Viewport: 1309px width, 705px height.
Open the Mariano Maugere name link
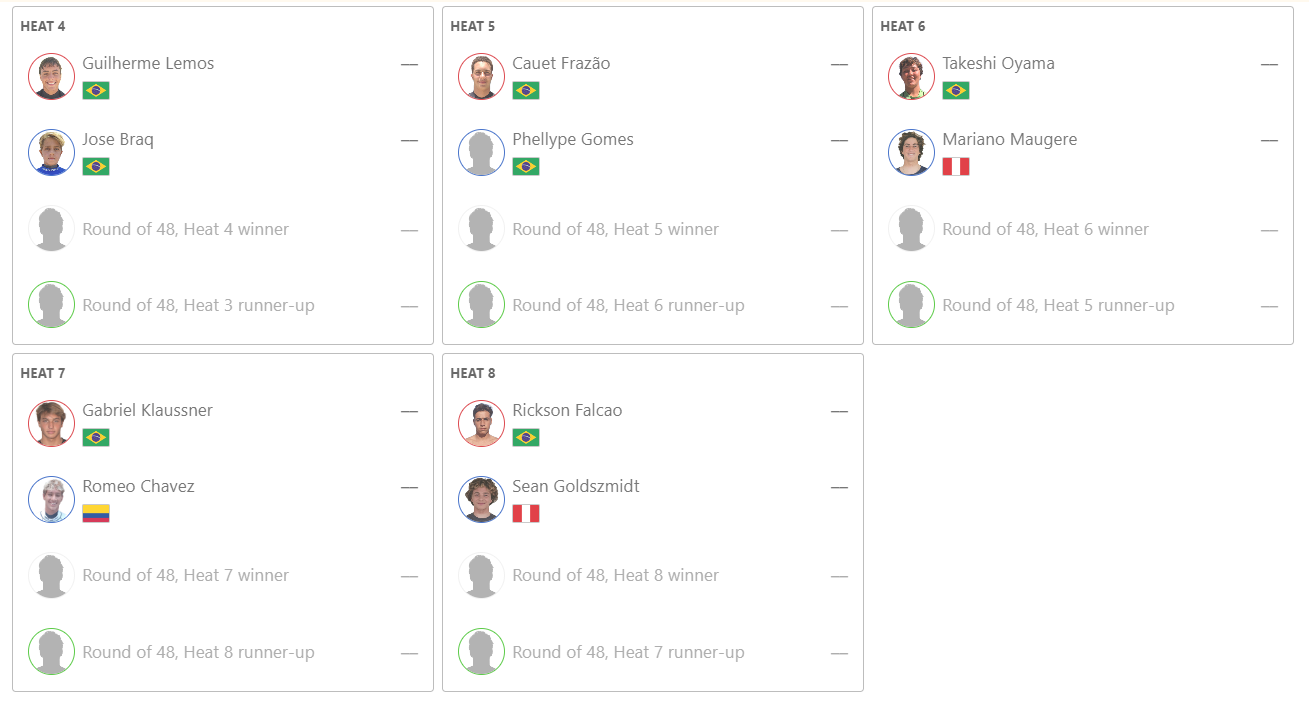(x=1010, y=139)
